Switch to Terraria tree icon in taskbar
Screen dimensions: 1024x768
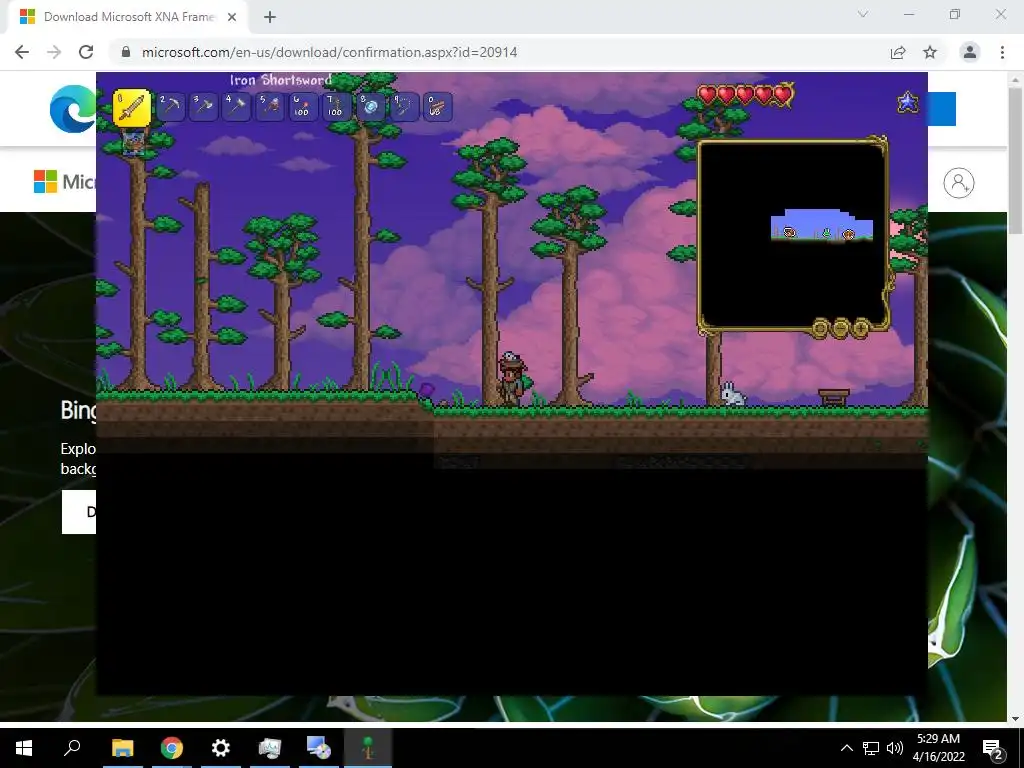(x=368, y=748)
